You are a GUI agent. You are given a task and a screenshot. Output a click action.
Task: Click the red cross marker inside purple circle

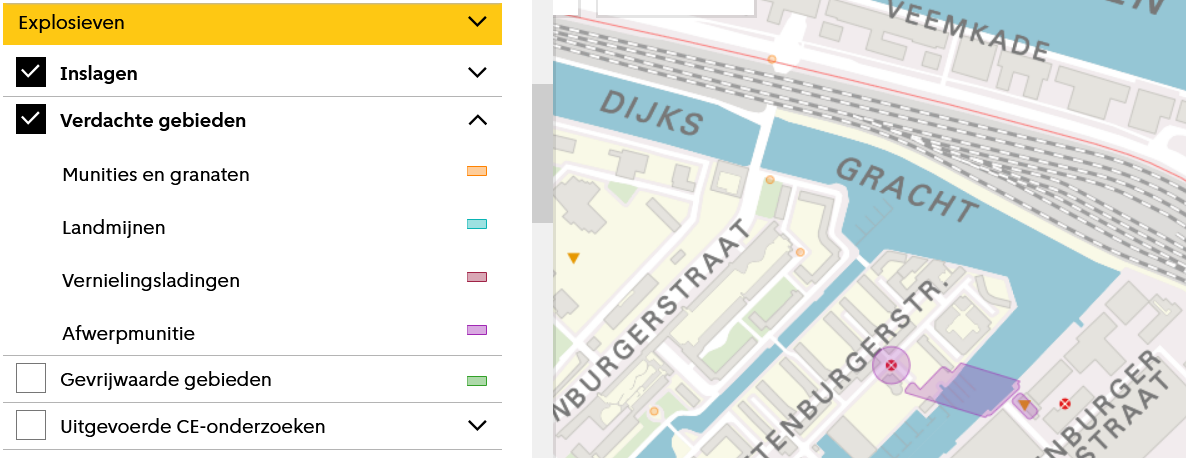[x=891, y=367]
